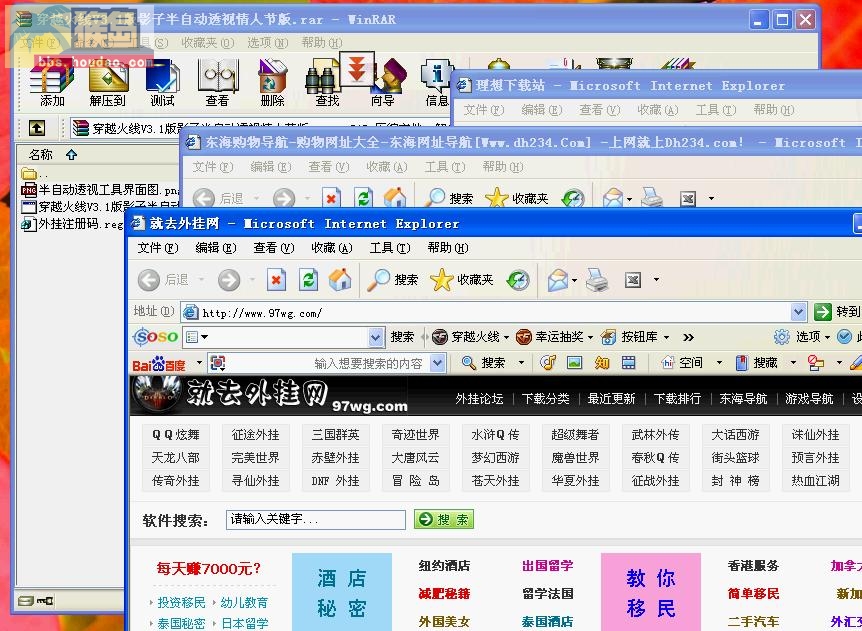This screenshot has height=631, width=862.
Task: Click 后退 (Back) in the 就去外挂网 browser window
Action: [x=162, y=280]
